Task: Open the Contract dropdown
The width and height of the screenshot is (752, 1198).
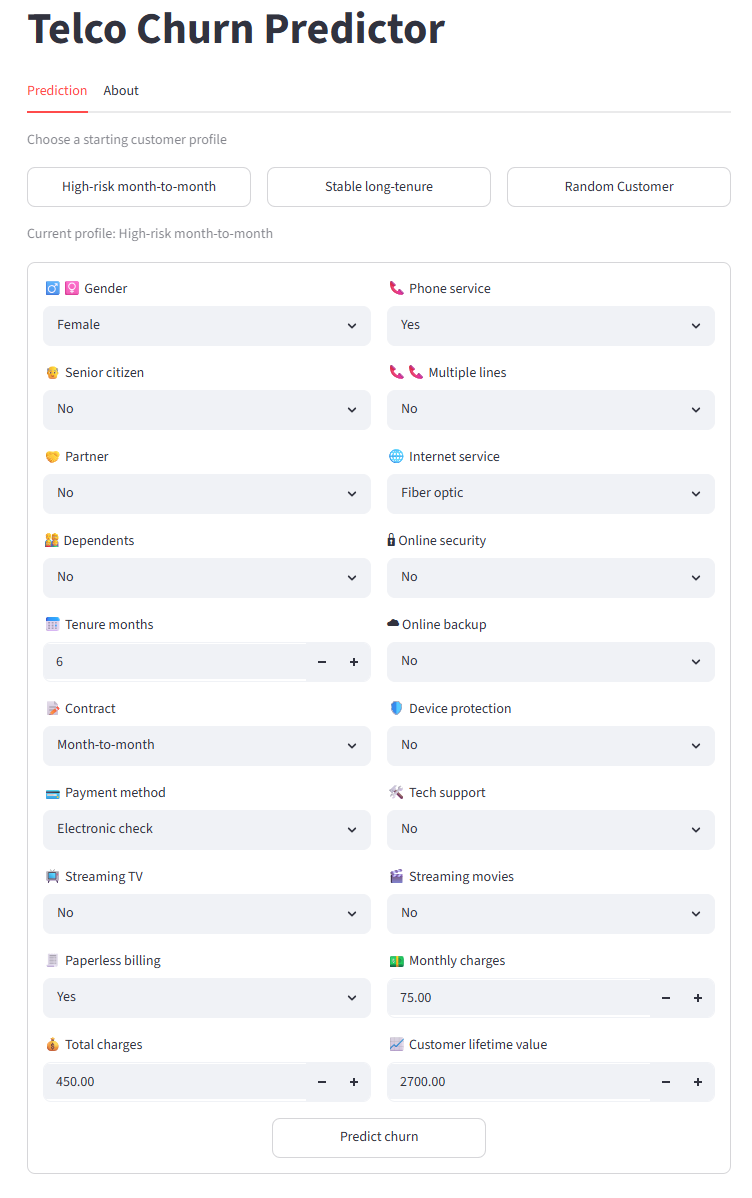Action: coord(207,746)
